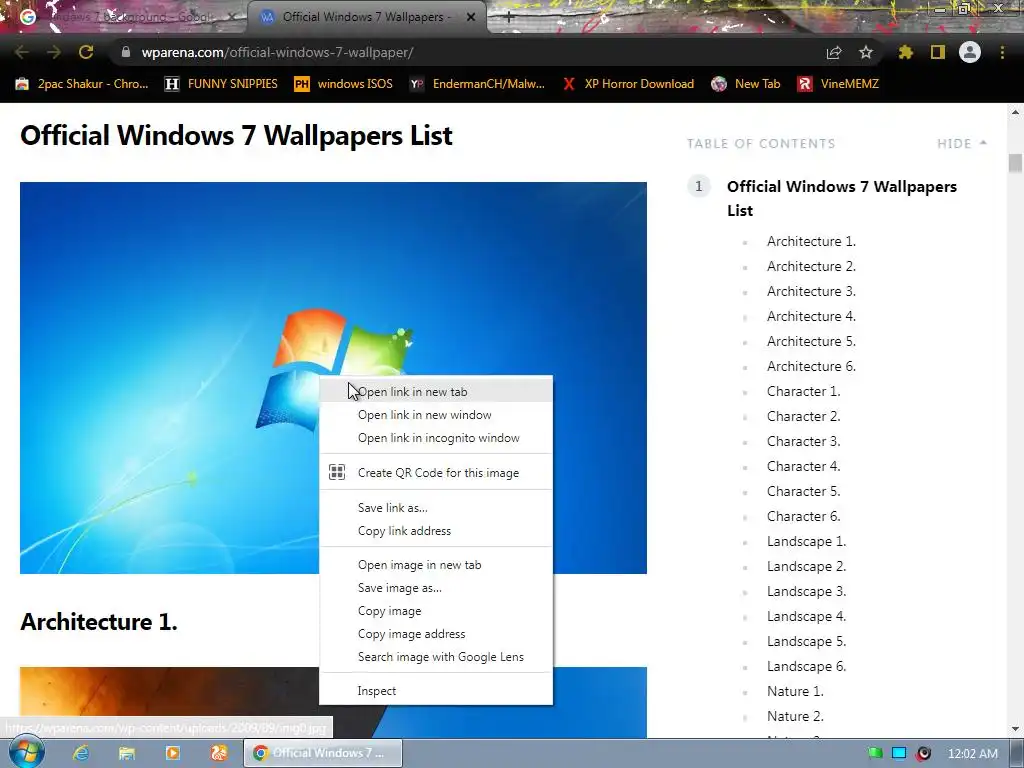Click the browser Forward arrow
The height and width of the screenshot is (768, 1024).
pyautogui.click(x=54, y=52)
